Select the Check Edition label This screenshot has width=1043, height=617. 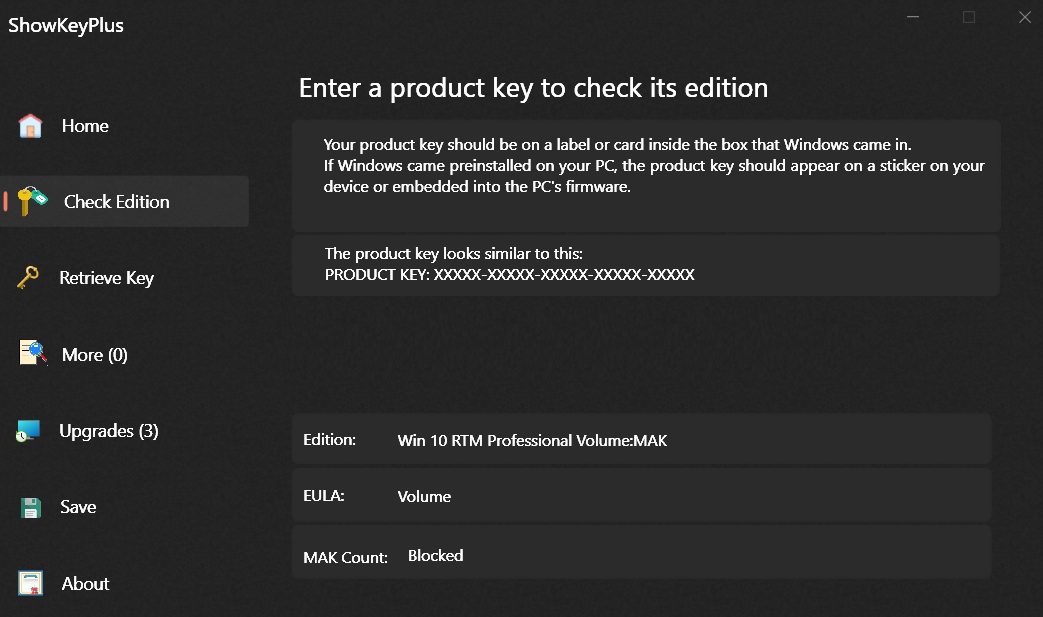pos(116,201)
